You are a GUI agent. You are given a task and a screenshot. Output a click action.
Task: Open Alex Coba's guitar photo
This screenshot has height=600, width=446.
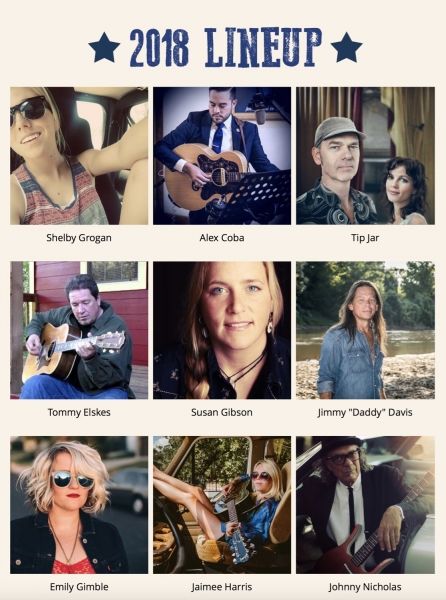[x=222, y=156]
